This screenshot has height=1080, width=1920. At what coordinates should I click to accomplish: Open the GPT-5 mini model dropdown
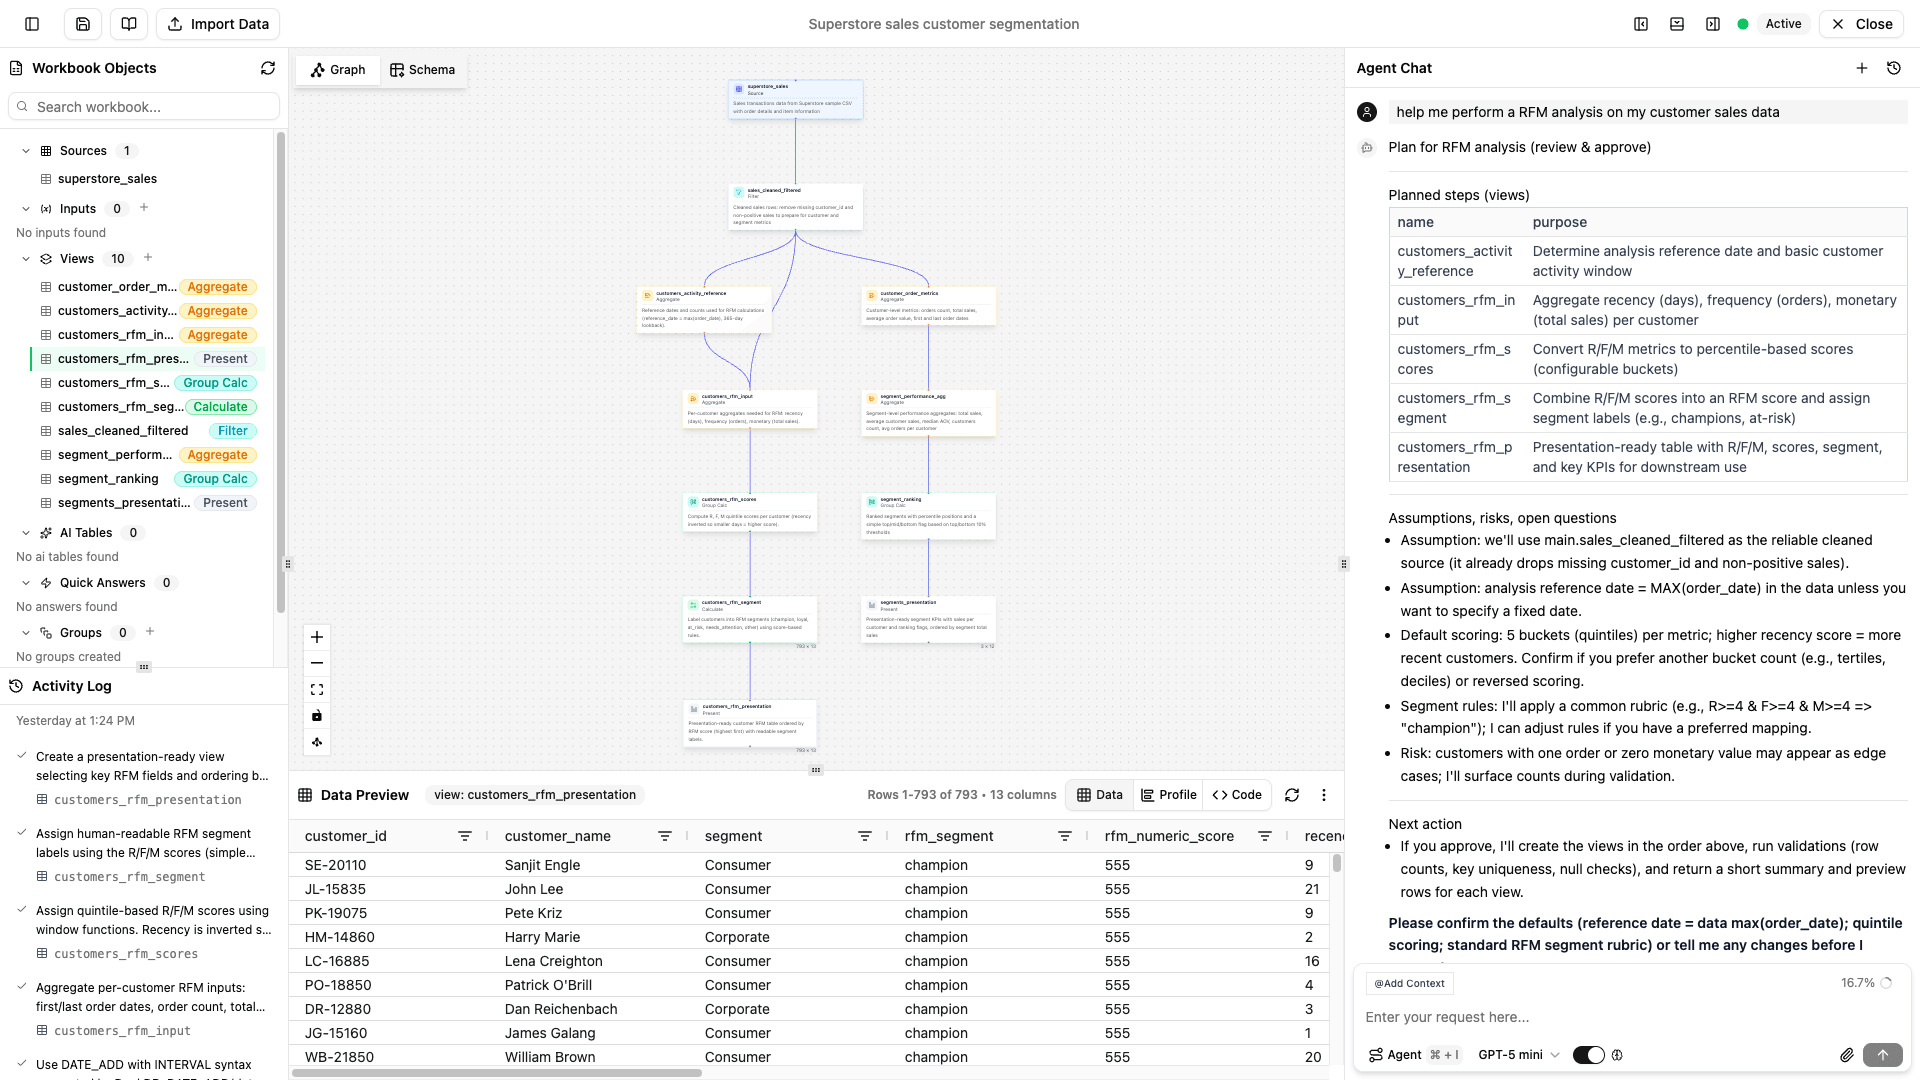1516,1054
